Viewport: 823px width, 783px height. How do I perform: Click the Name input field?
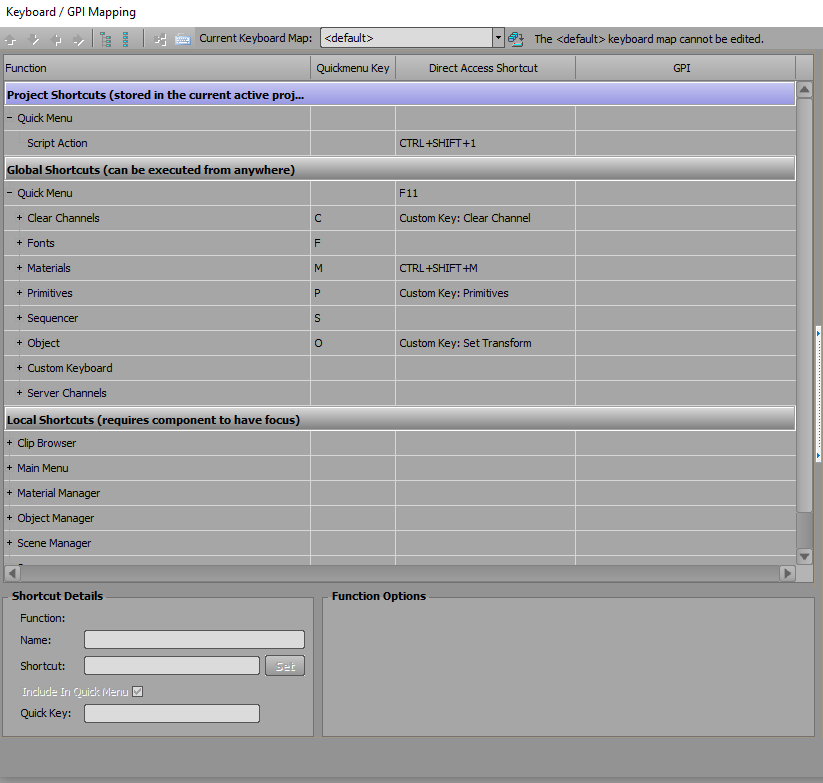pyautogui.click(x=194, y=640)
